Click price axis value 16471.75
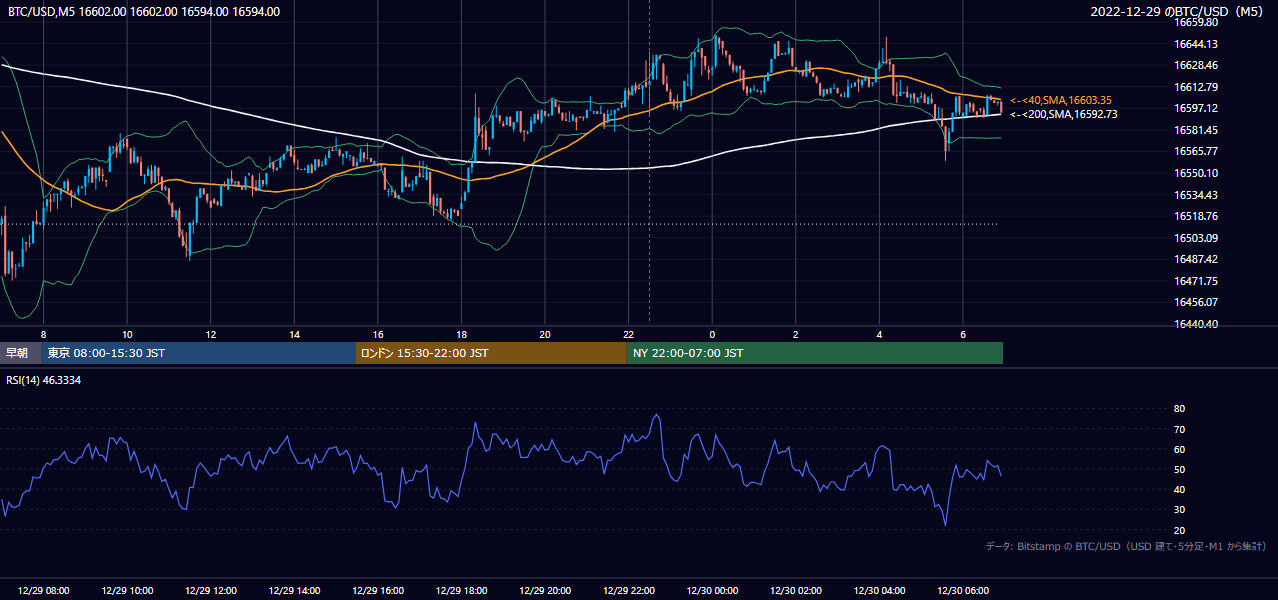This screenshot has width=1278, height=600. [x=1195, y=281]
